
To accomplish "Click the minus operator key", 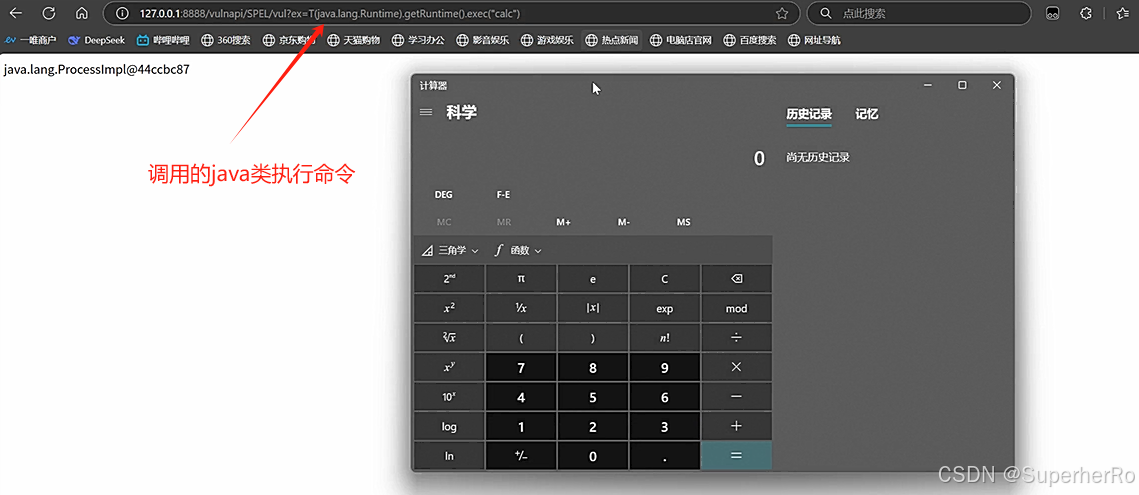I will (737, 398).
